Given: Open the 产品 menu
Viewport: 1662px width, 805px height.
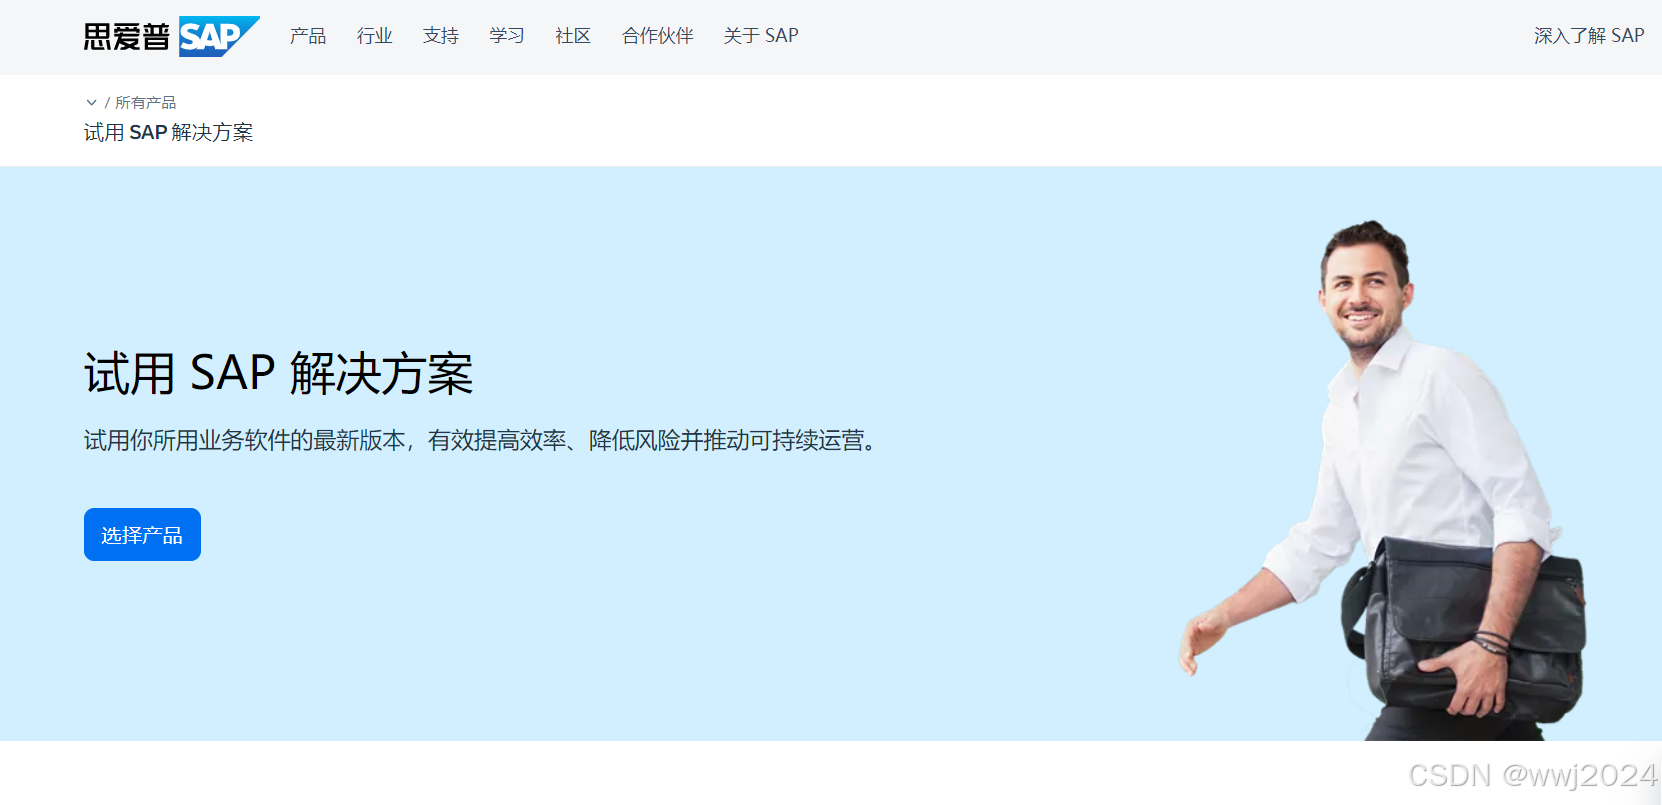Looking at the screenshot, I should 308,36.
